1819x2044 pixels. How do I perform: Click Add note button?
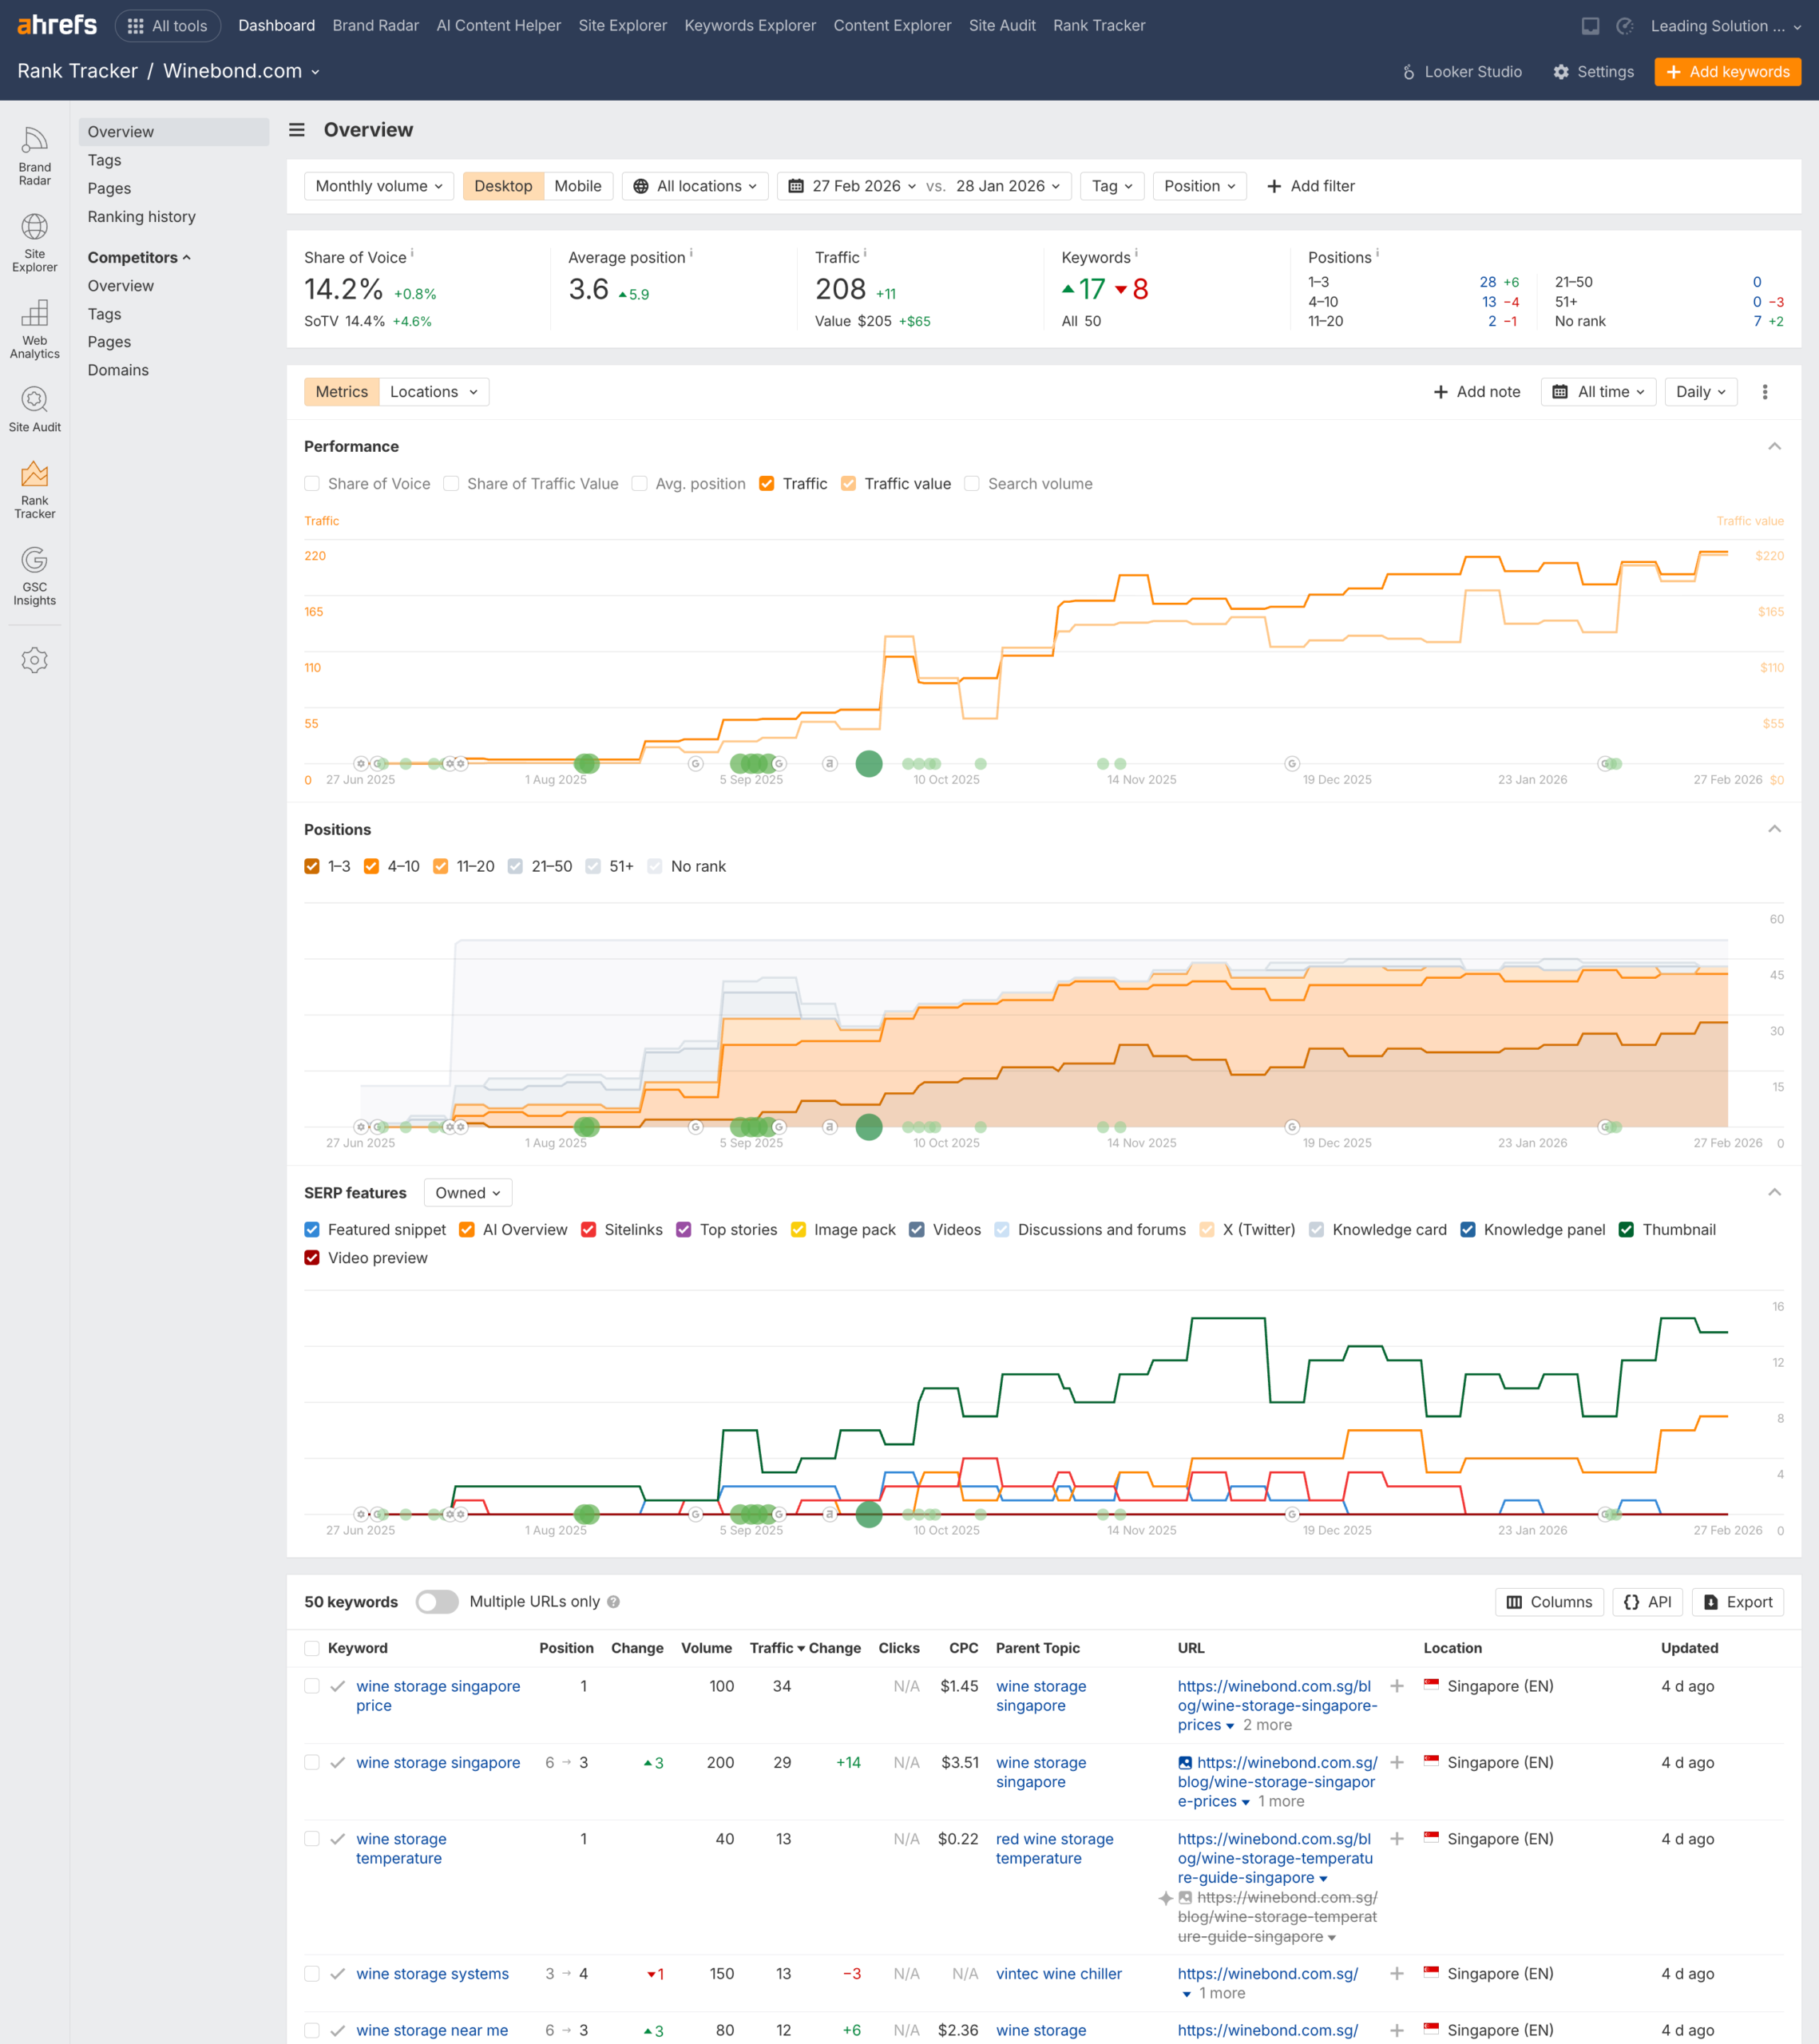(1476, 392)
